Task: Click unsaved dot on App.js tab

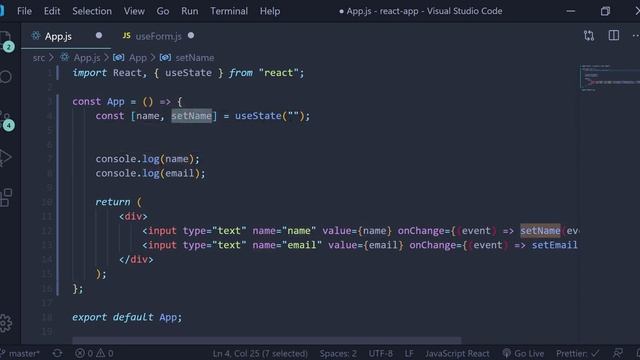Action: [x=99, y=36]
